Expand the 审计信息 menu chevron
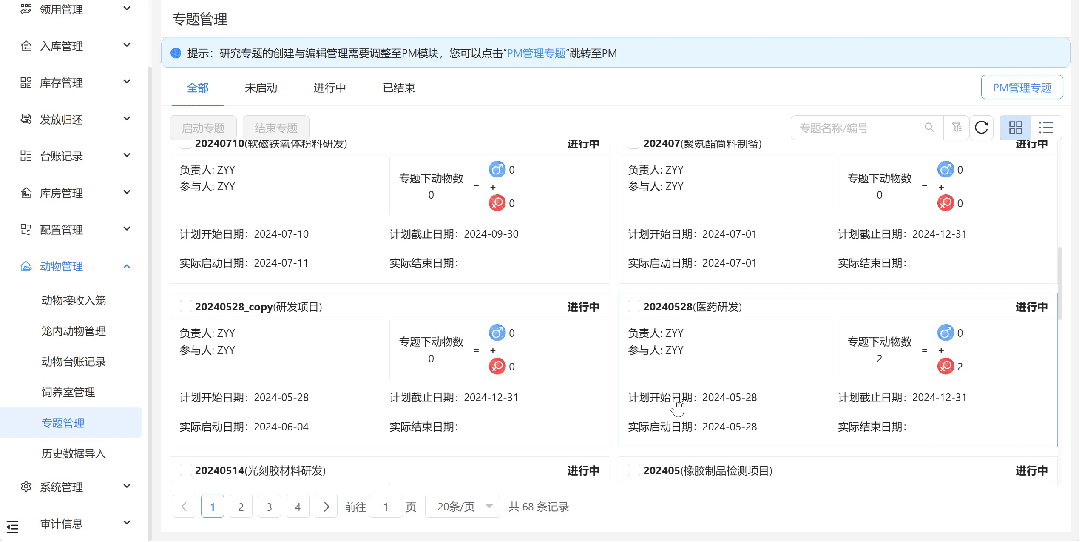Image resolution: width=1080 pixels, height=542 pixels. pyautogui.click(x=127, y=523)
